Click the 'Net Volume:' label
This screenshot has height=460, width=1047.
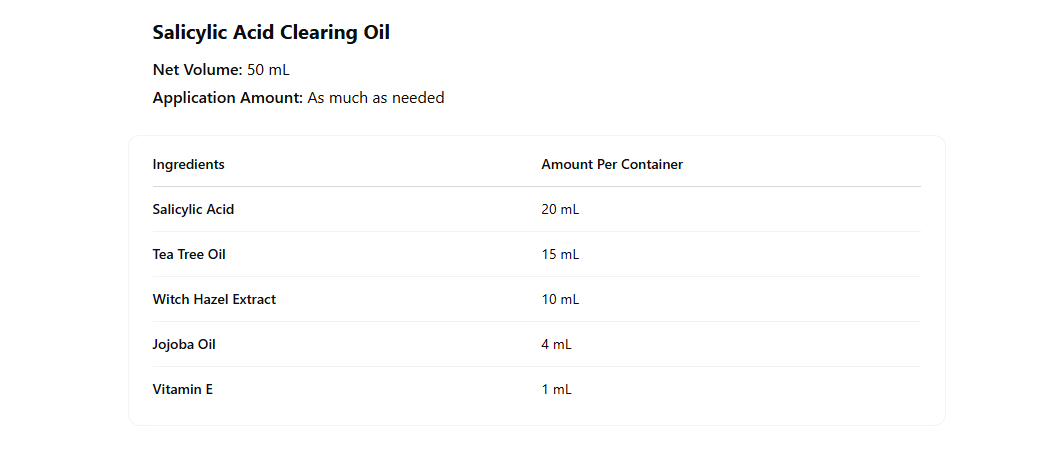click(197, 70)
